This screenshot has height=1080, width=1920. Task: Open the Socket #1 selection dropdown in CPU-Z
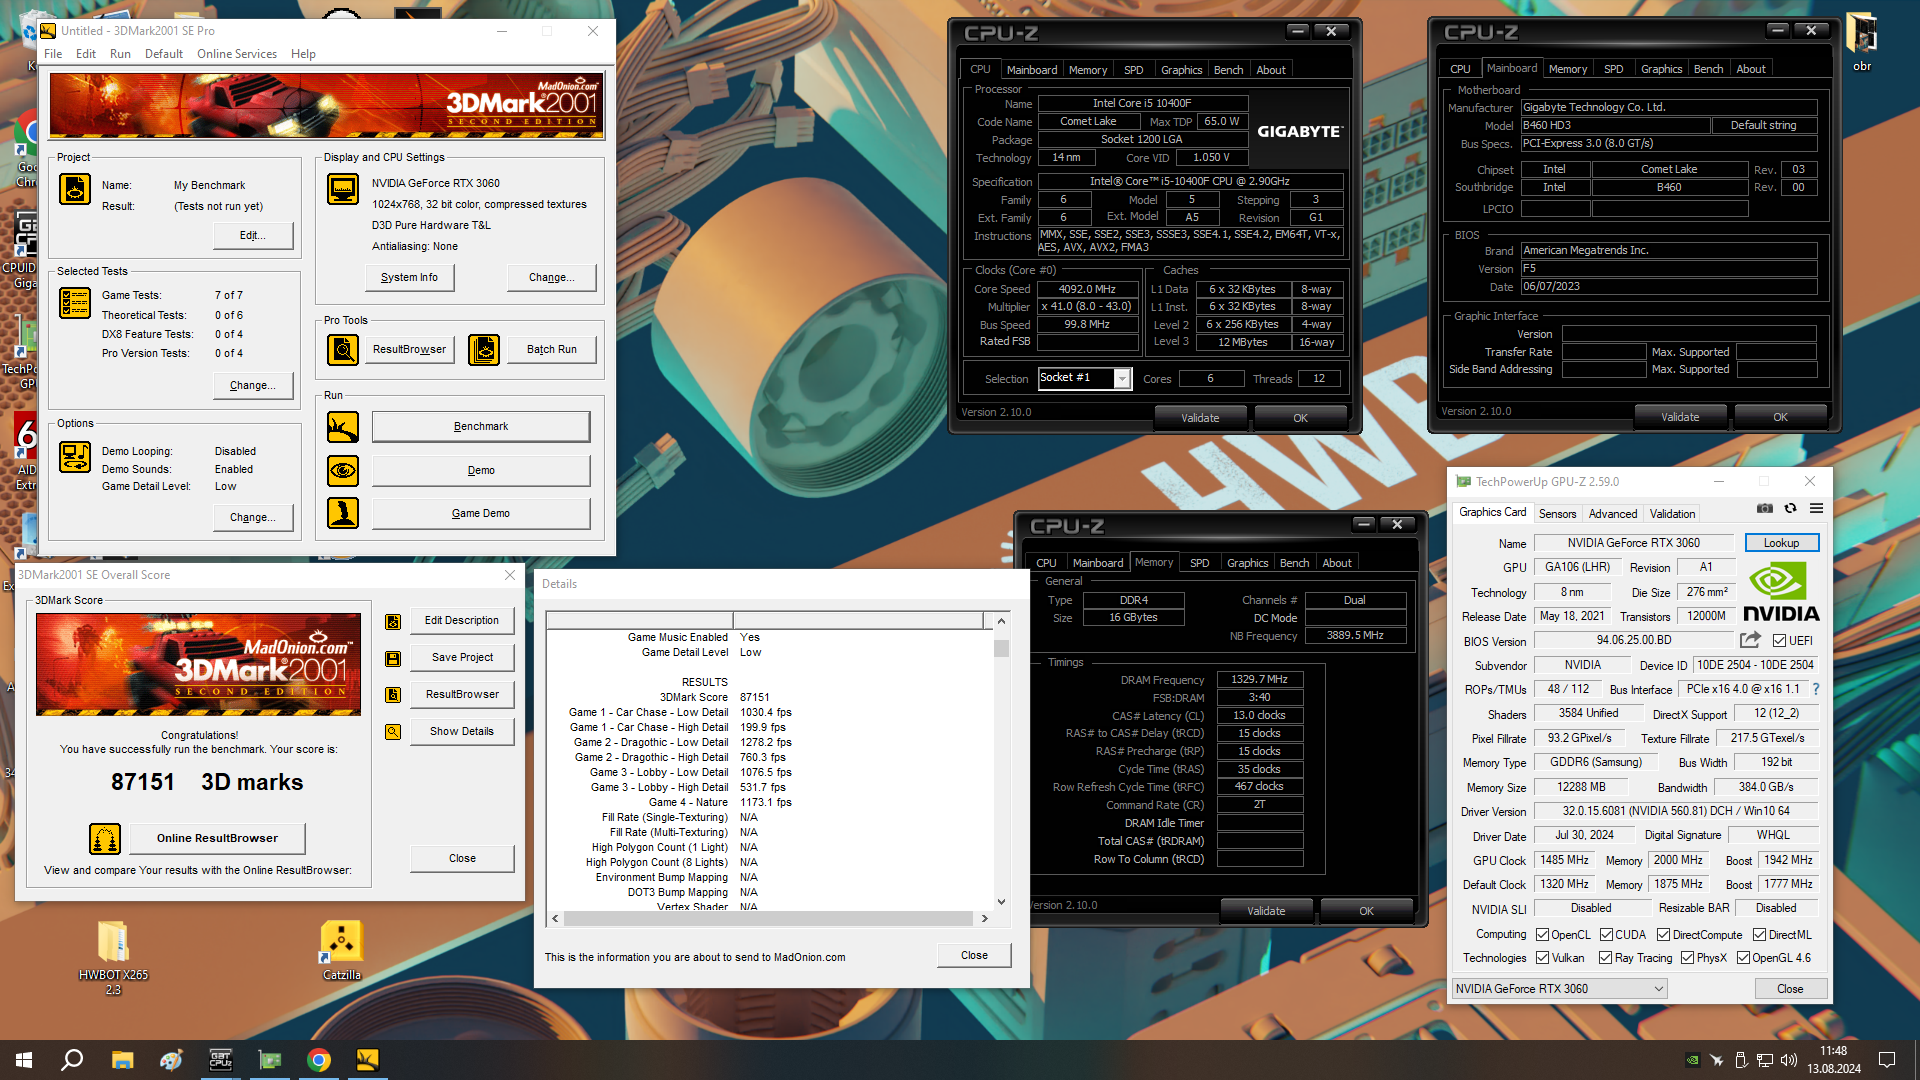point(1122,378)
